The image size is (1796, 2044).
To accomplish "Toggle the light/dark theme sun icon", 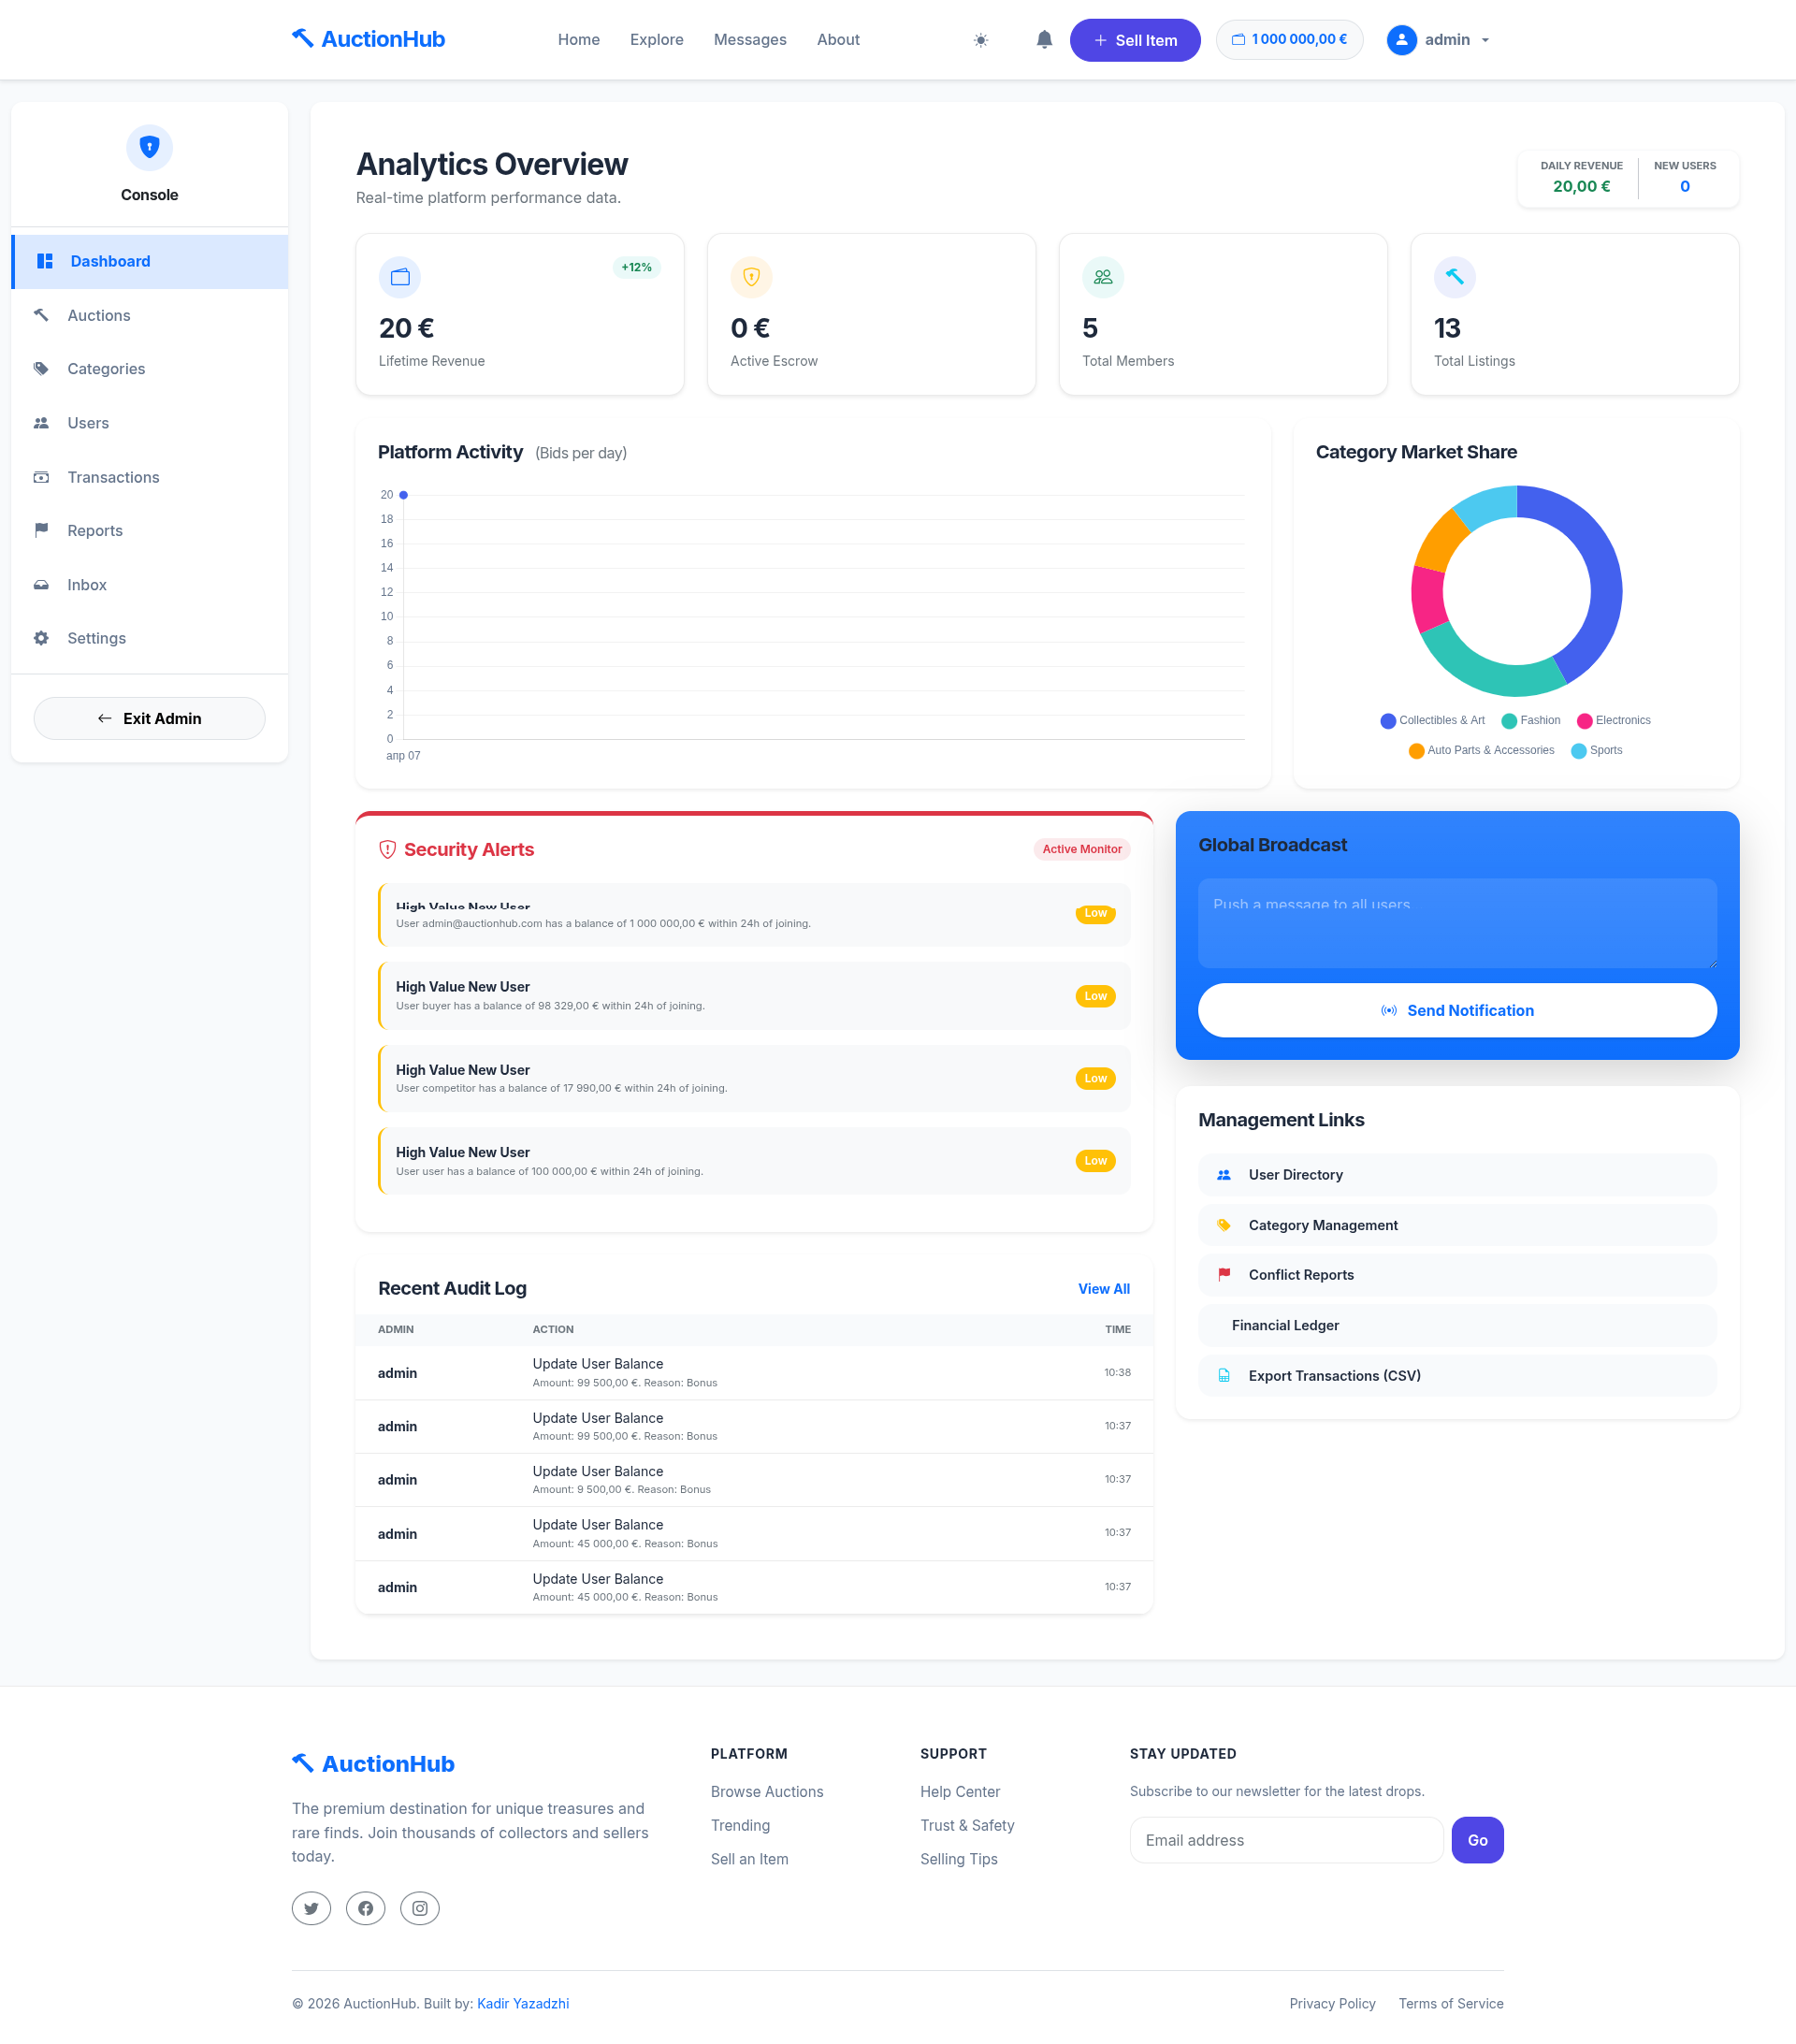I will point(981,40).
